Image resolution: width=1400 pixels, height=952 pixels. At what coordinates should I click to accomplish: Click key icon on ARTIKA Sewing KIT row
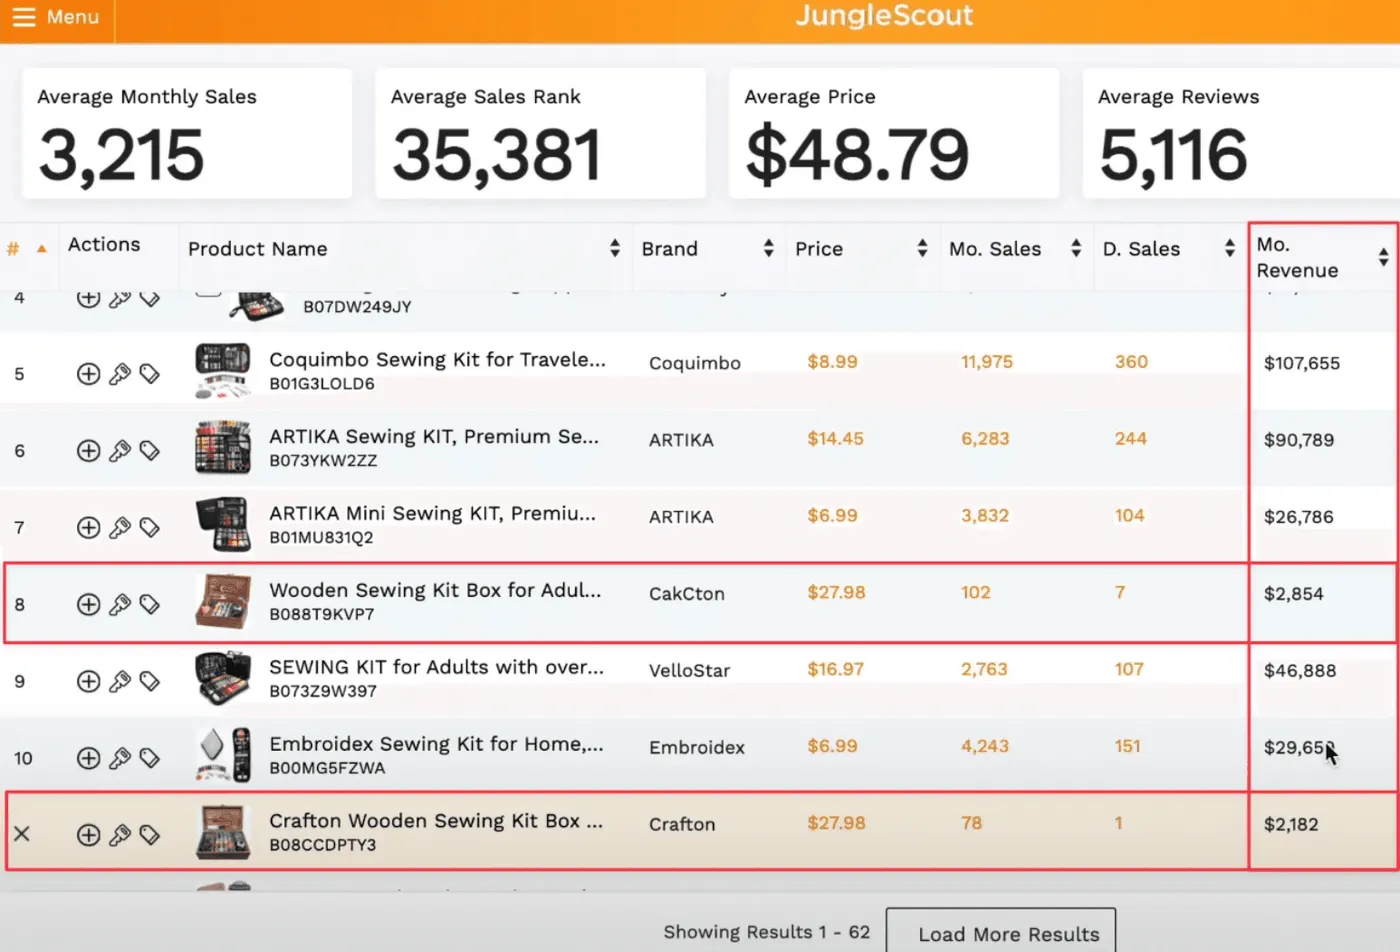click(x=120, y=451)
